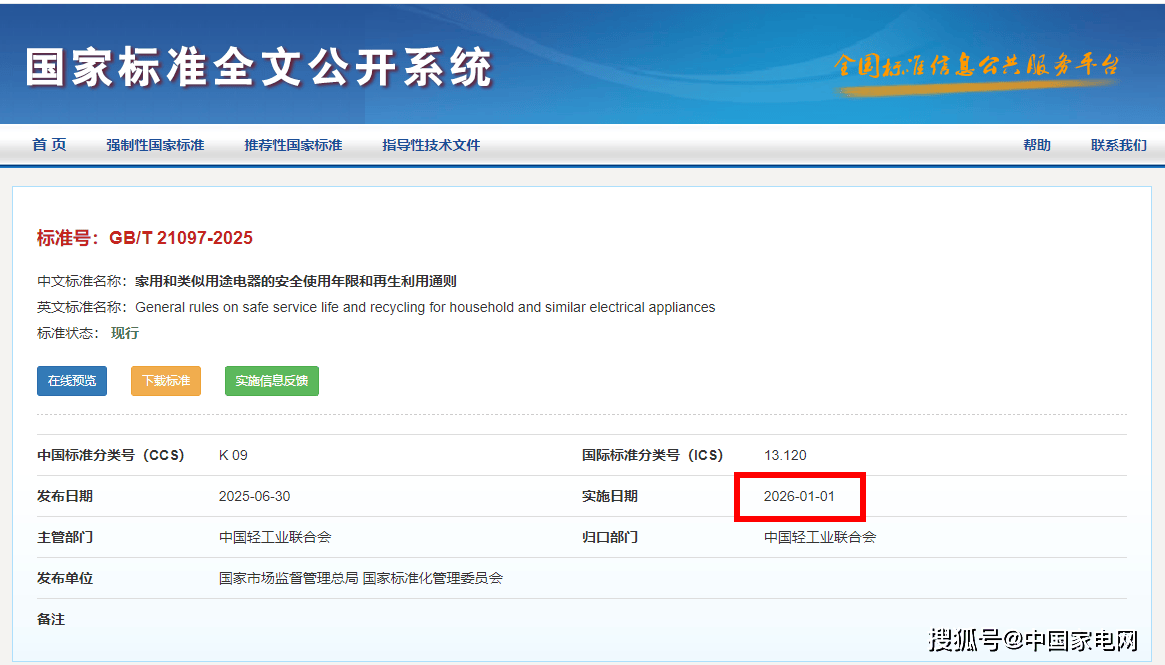Image resolution: width=1165 pixels, height=665 pixels.
Task: Click the CCS value K 09
Action: click(233, 455)
